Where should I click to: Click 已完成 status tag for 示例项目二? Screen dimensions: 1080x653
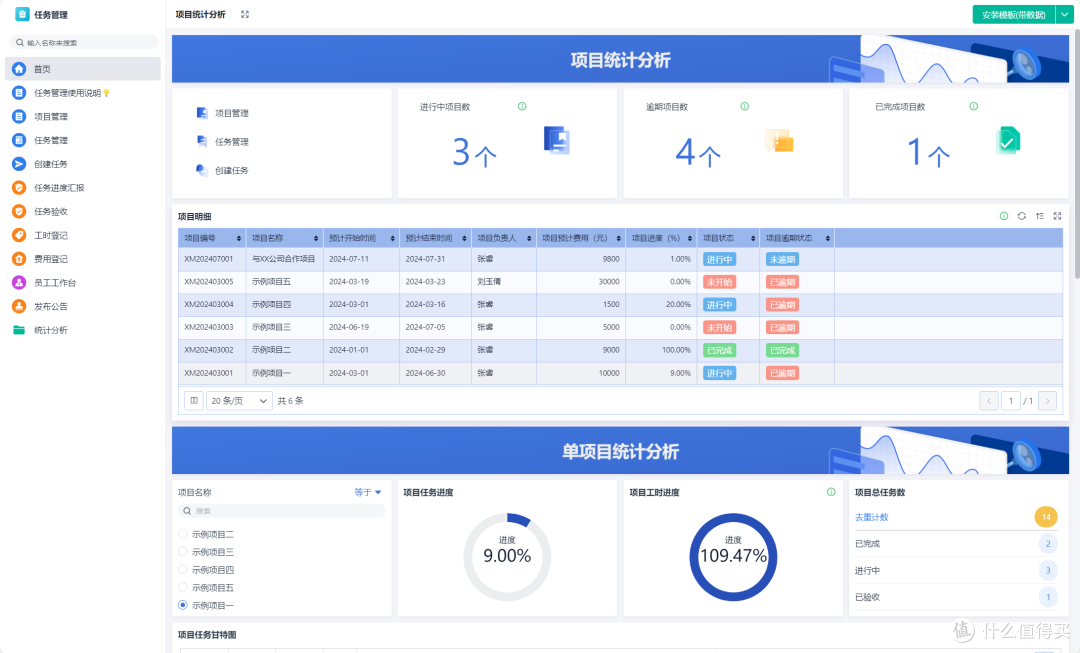click(x=719, y=351)
